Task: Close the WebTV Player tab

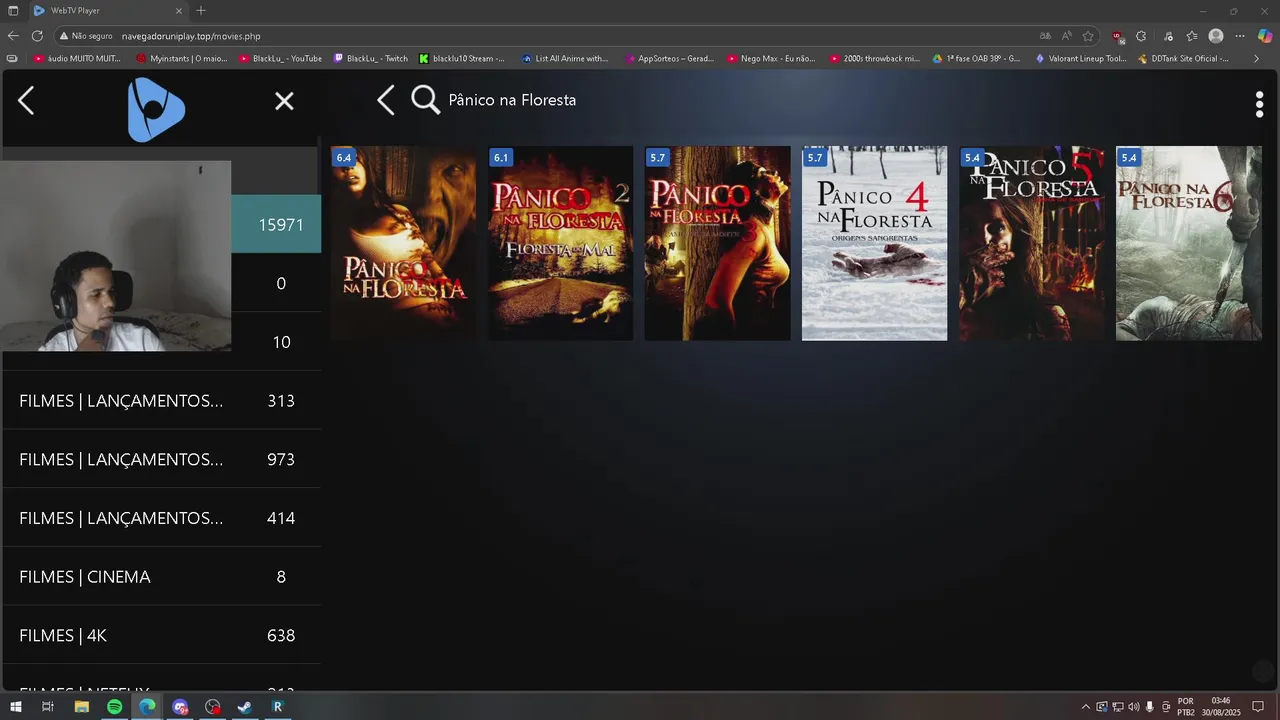Action: click(179, 11)
